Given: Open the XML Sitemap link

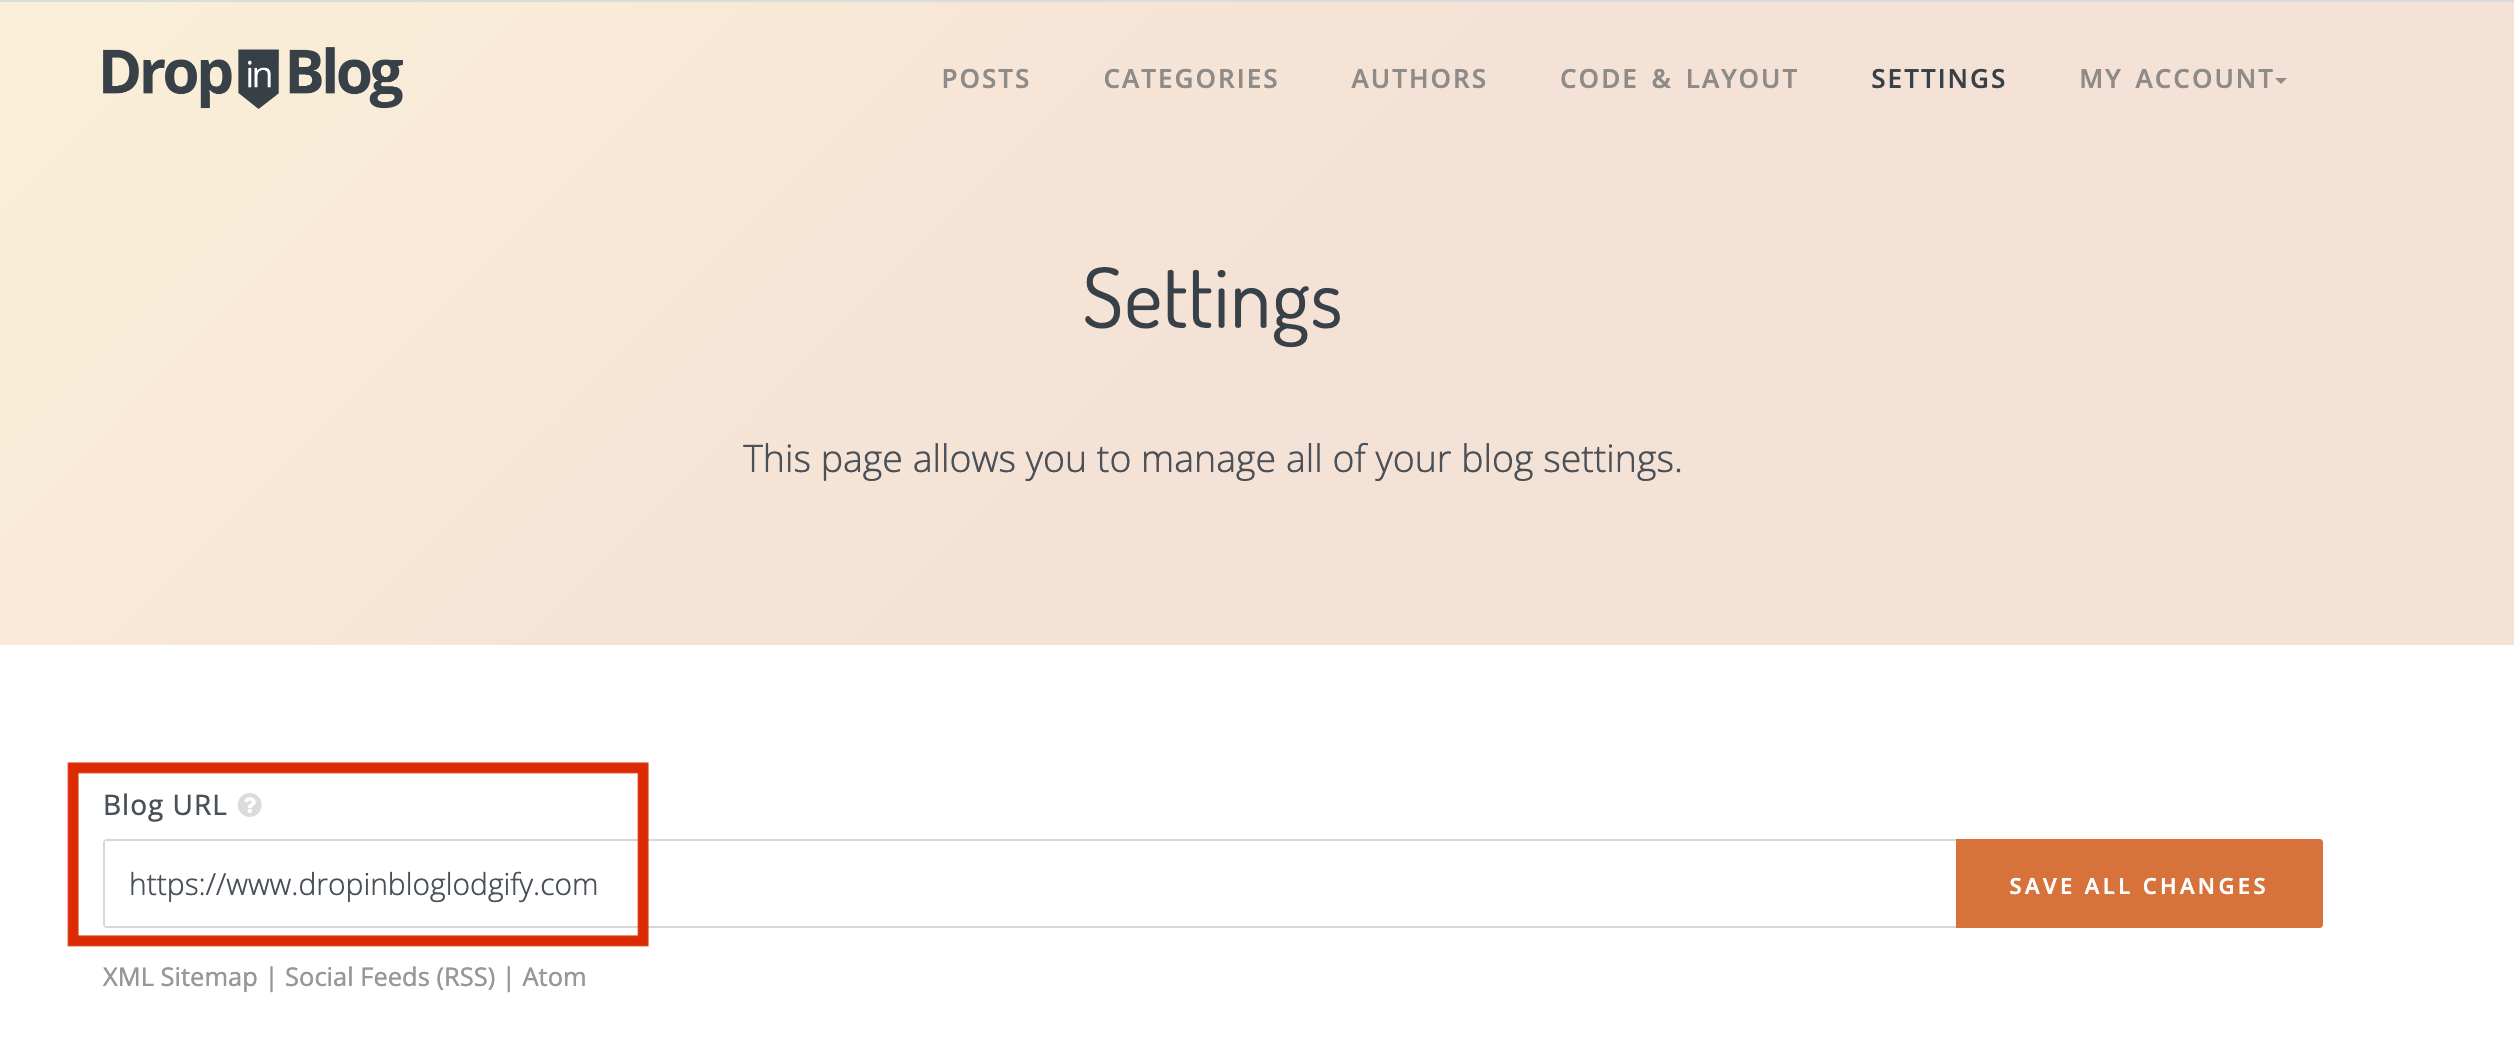Looking at the screenshot, I should [x=178, y=976].
